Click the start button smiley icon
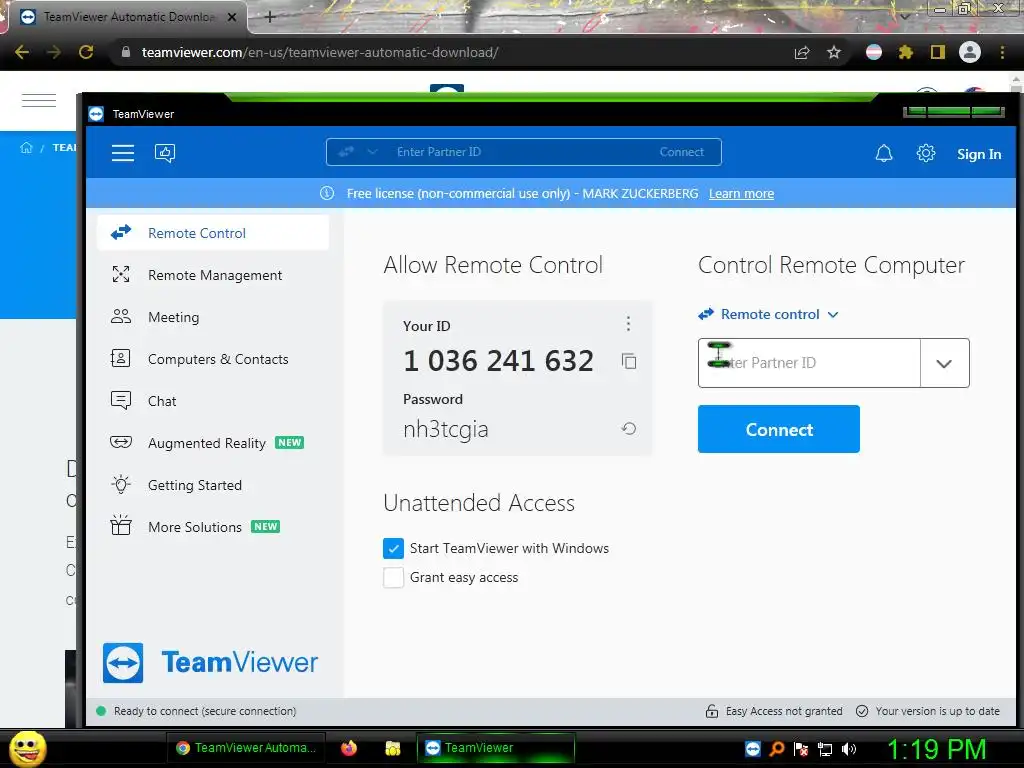This screenshot has width=1024, height=768. pyautogui.click(x=27, y=748)
